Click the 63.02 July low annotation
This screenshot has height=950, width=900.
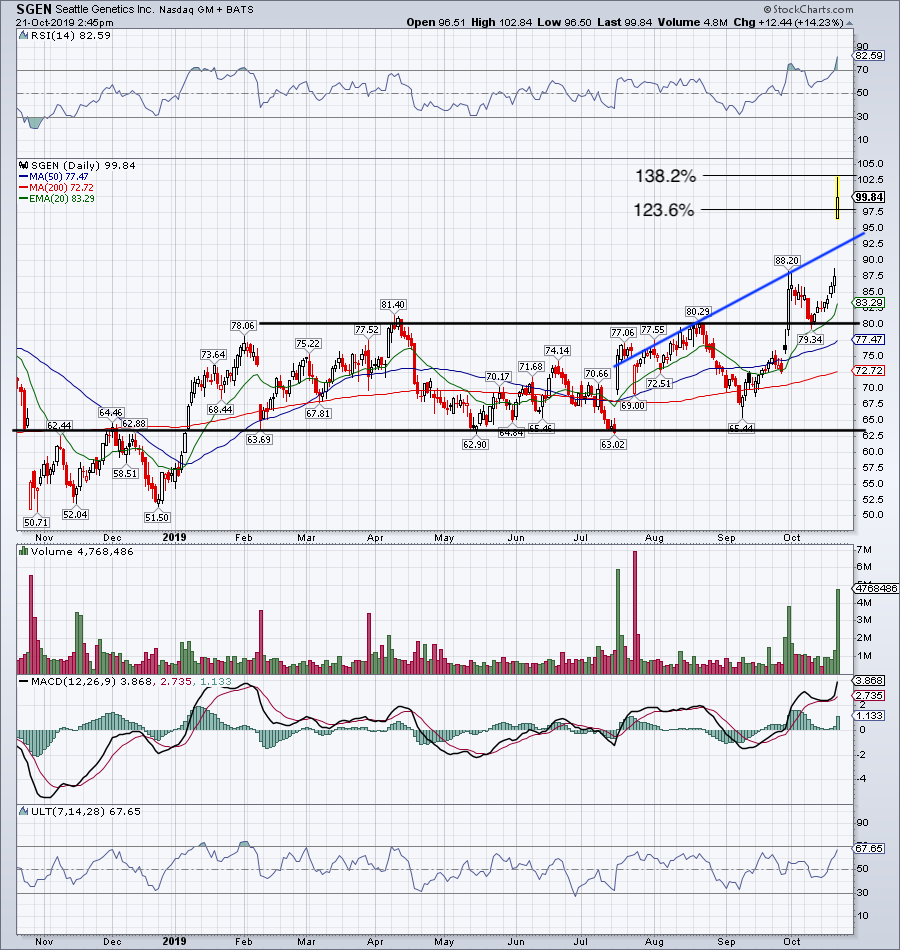613,444
